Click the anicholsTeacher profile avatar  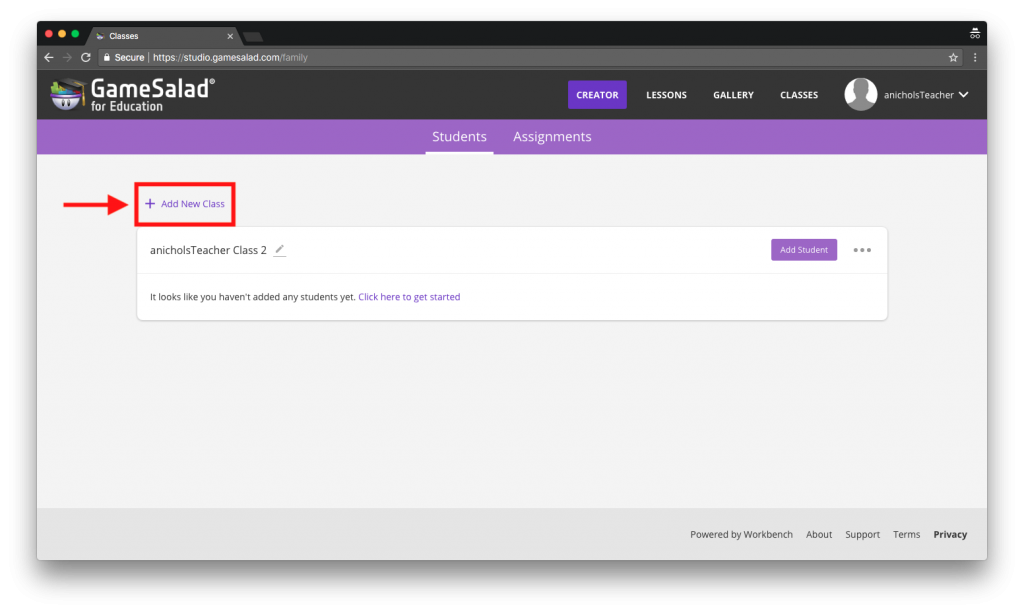(x=860, y=95)
